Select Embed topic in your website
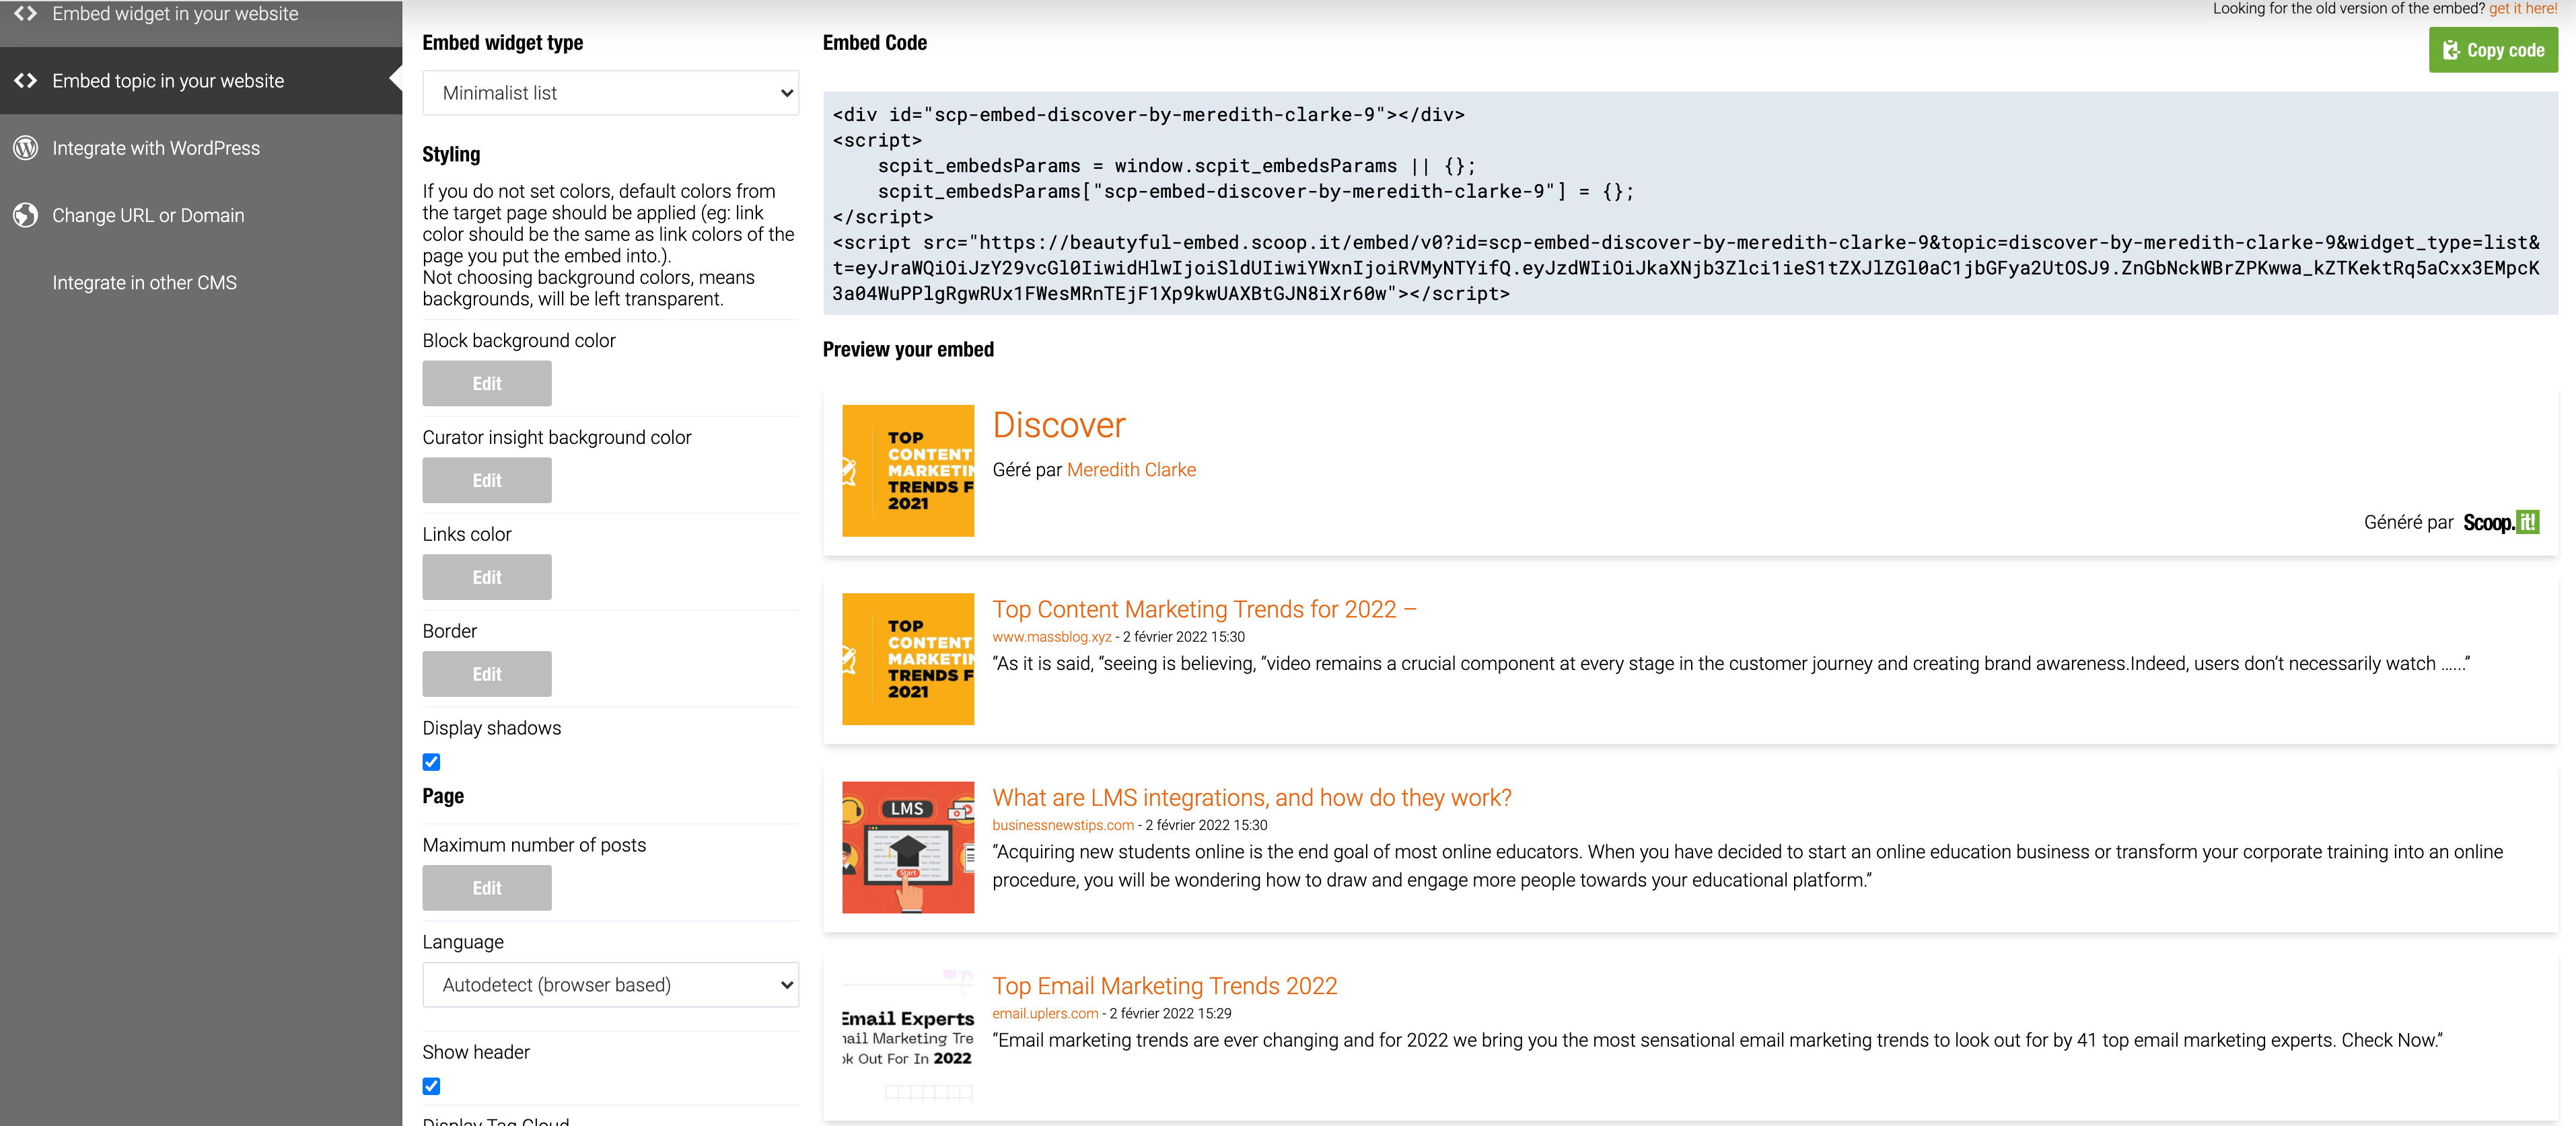The height and width of the screenshot is (1126, 2576). click(x=201, y=81)
